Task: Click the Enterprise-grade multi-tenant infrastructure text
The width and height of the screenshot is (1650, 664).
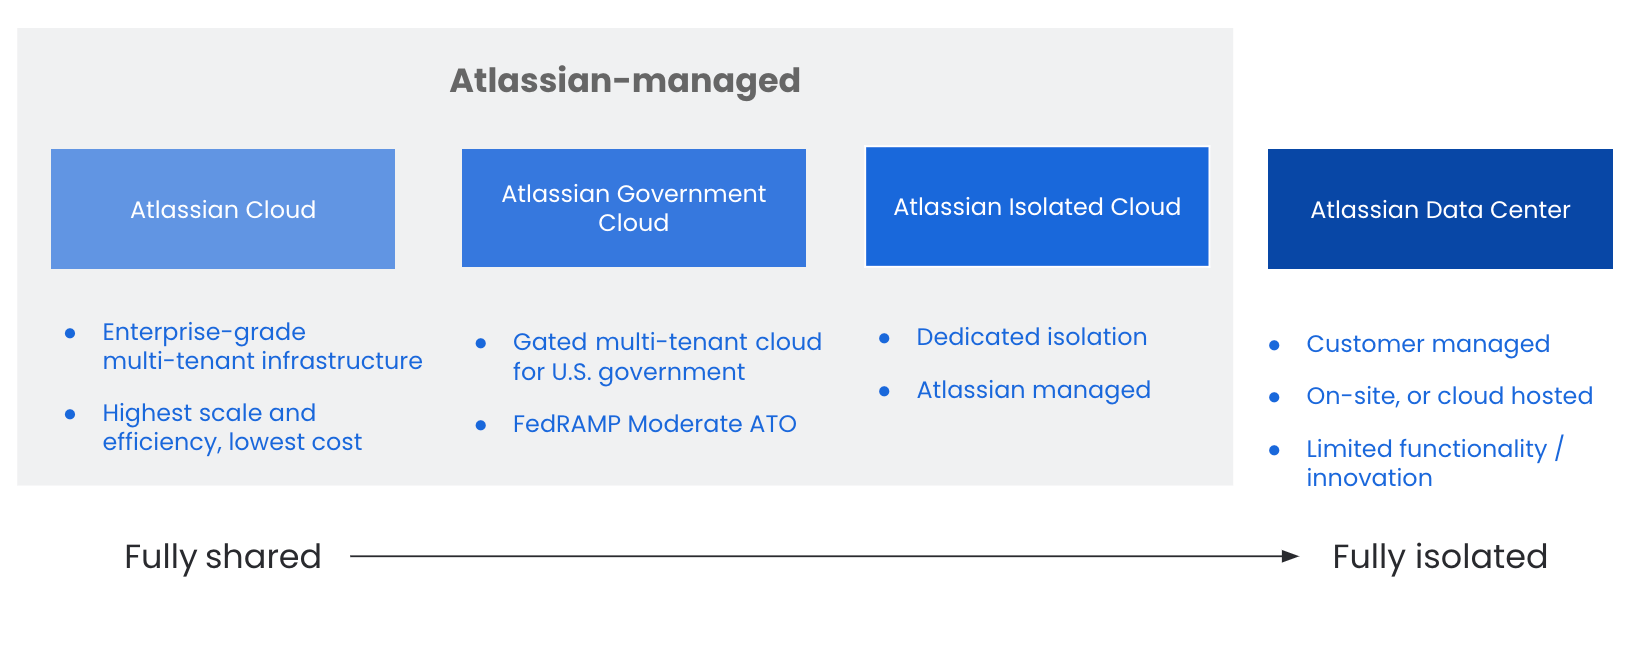Action: click(x=262, y=346)
